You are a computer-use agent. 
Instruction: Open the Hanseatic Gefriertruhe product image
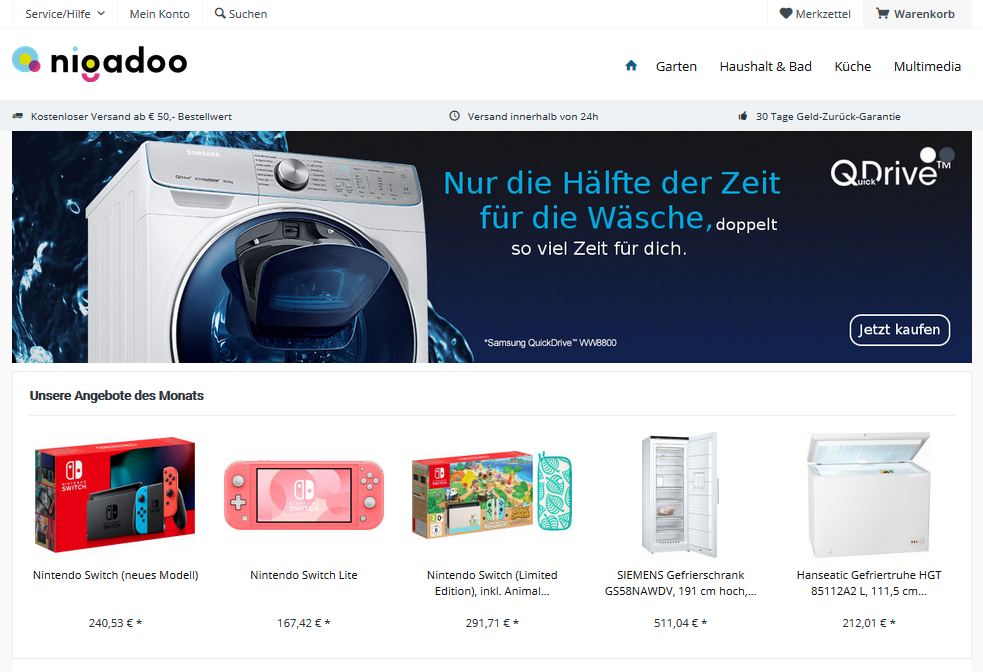(x=869, y=494)
